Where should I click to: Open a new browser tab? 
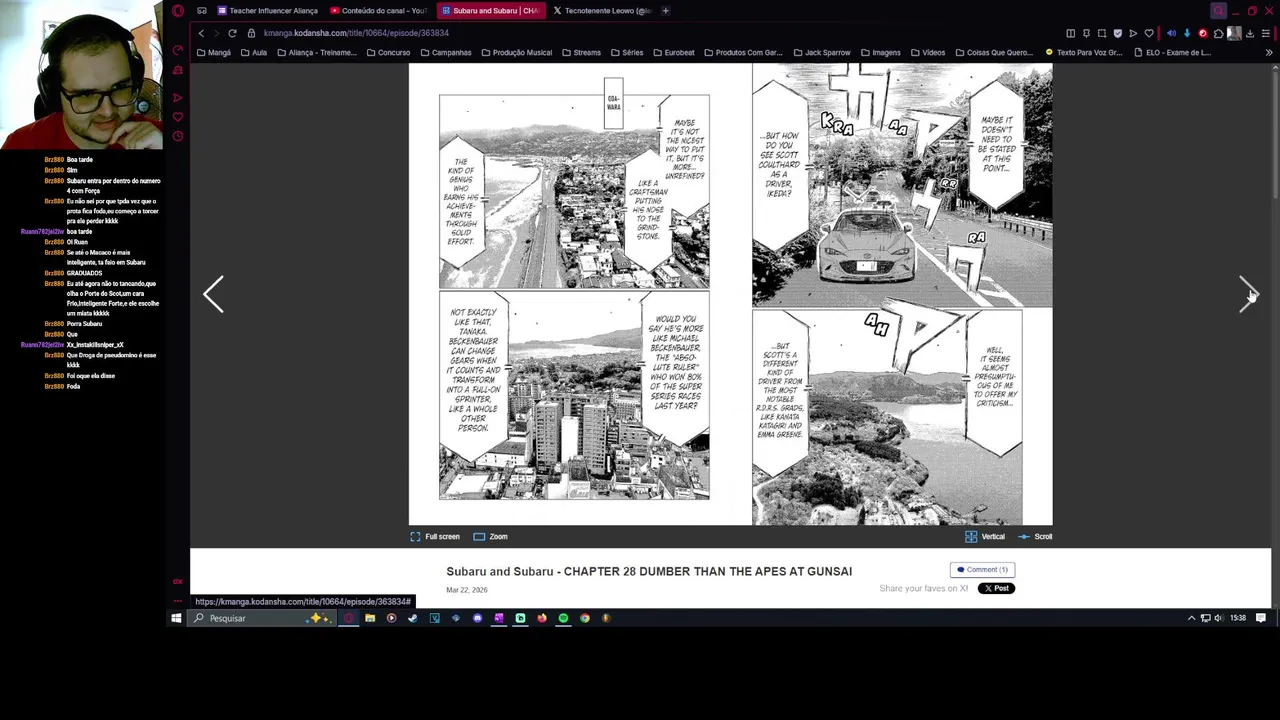click(x=666, y=11)
